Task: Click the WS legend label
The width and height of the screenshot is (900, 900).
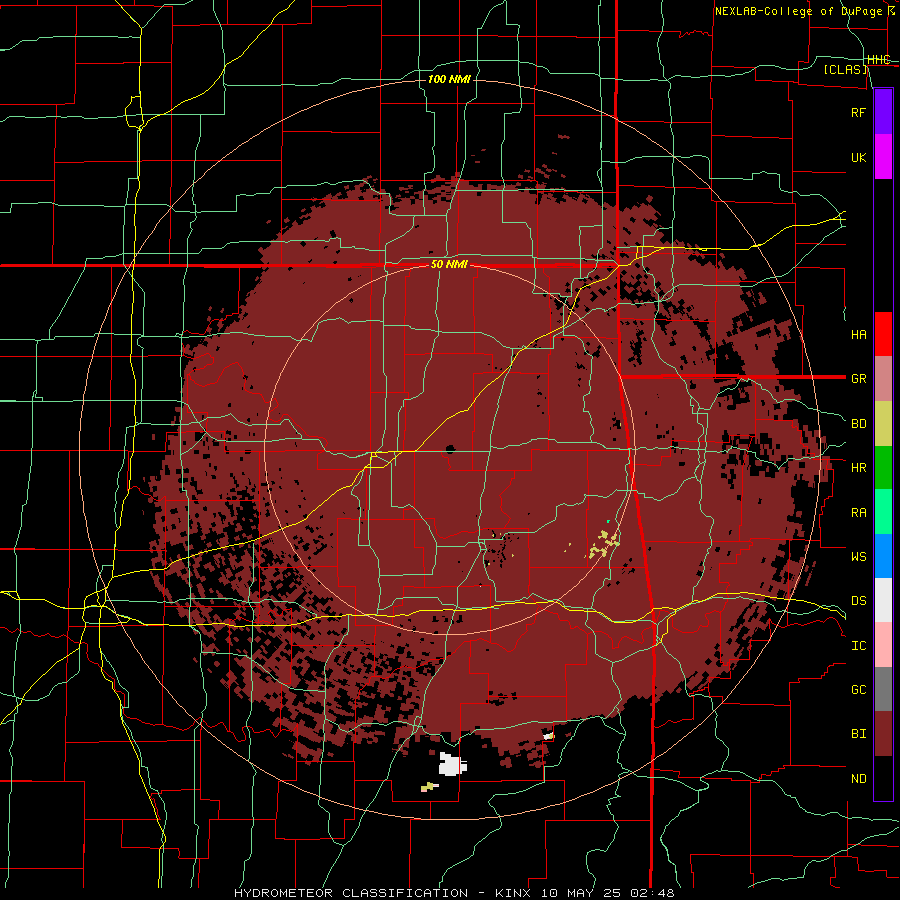Action: [858, 557]
